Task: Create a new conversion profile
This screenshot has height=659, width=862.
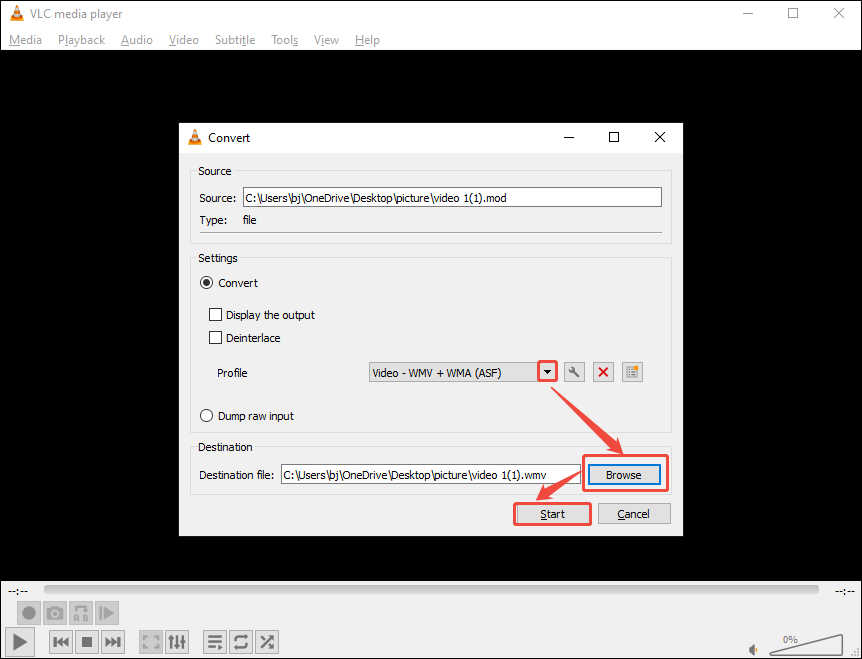Action: tap(631, 371)
